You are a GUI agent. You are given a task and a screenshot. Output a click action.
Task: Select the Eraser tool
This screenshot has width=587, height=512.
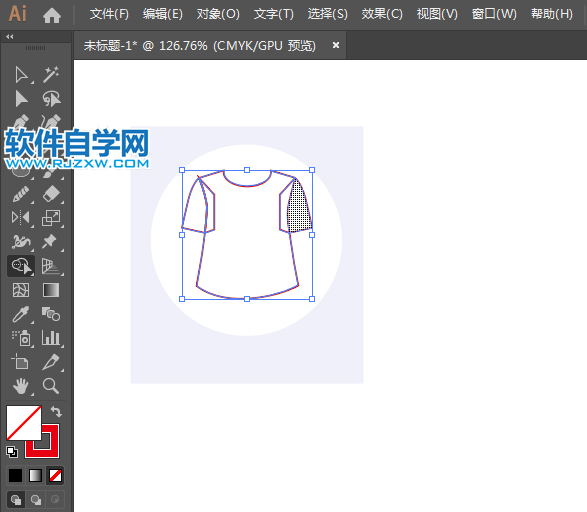[51, 194]
